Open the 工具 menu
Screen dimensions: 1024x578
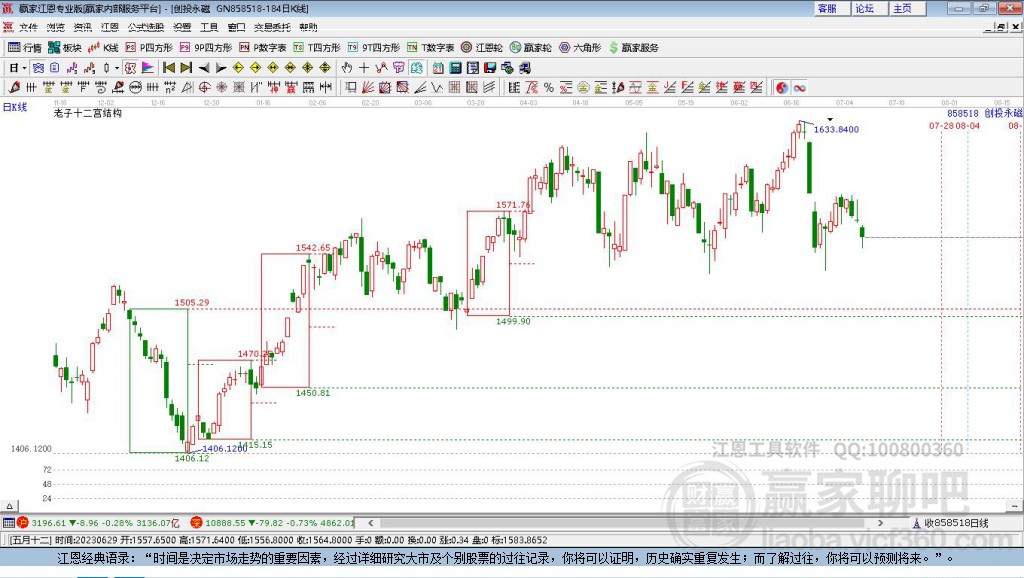tap(209, 27)
